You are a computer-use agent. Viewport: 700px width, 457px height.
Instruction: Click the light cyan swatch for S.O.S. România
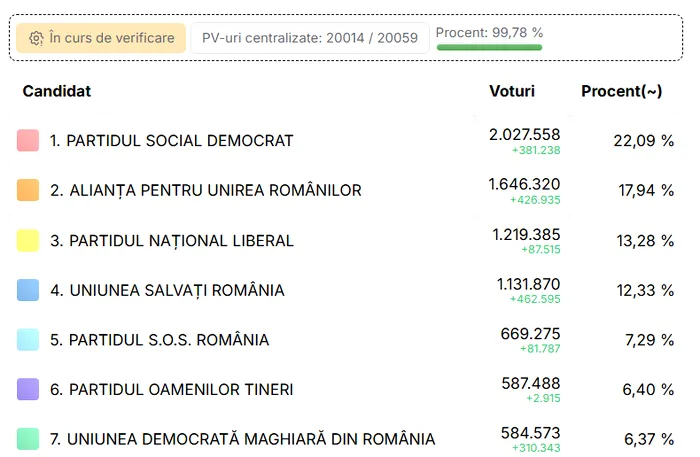click(x=28, y=340)
